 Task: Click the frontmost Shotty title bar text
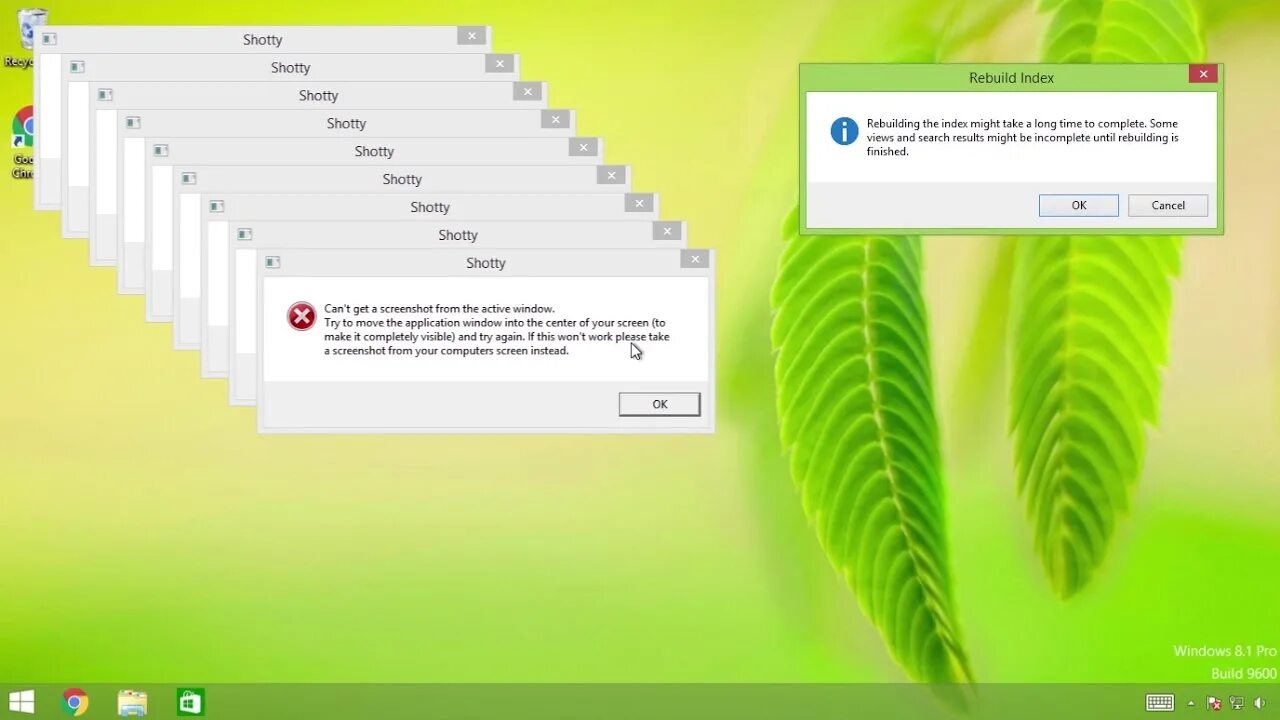[486, 263]
